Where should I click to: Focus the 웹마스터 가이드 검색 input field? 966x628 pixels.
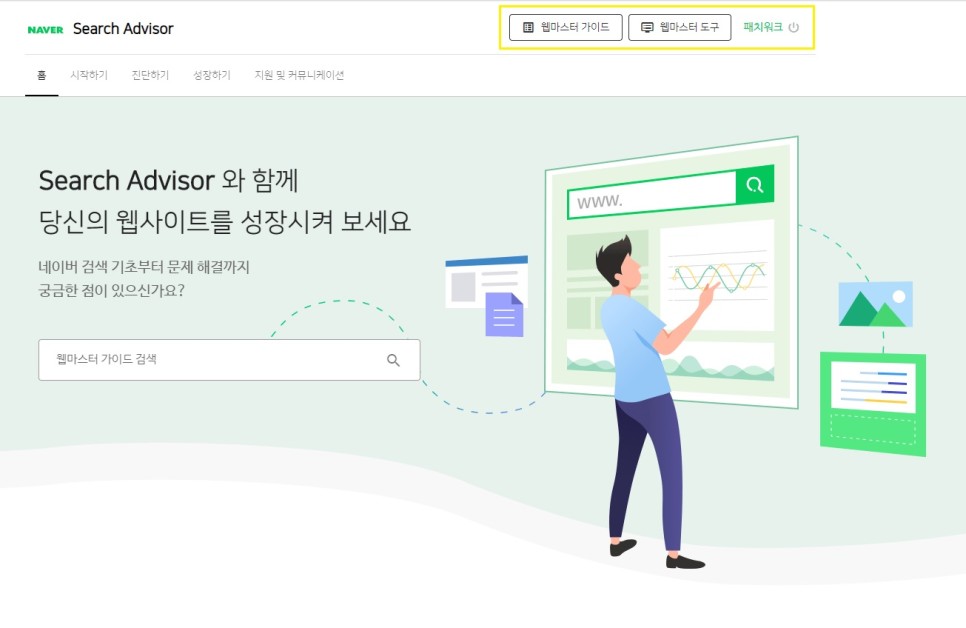click(x=229, y=360)
